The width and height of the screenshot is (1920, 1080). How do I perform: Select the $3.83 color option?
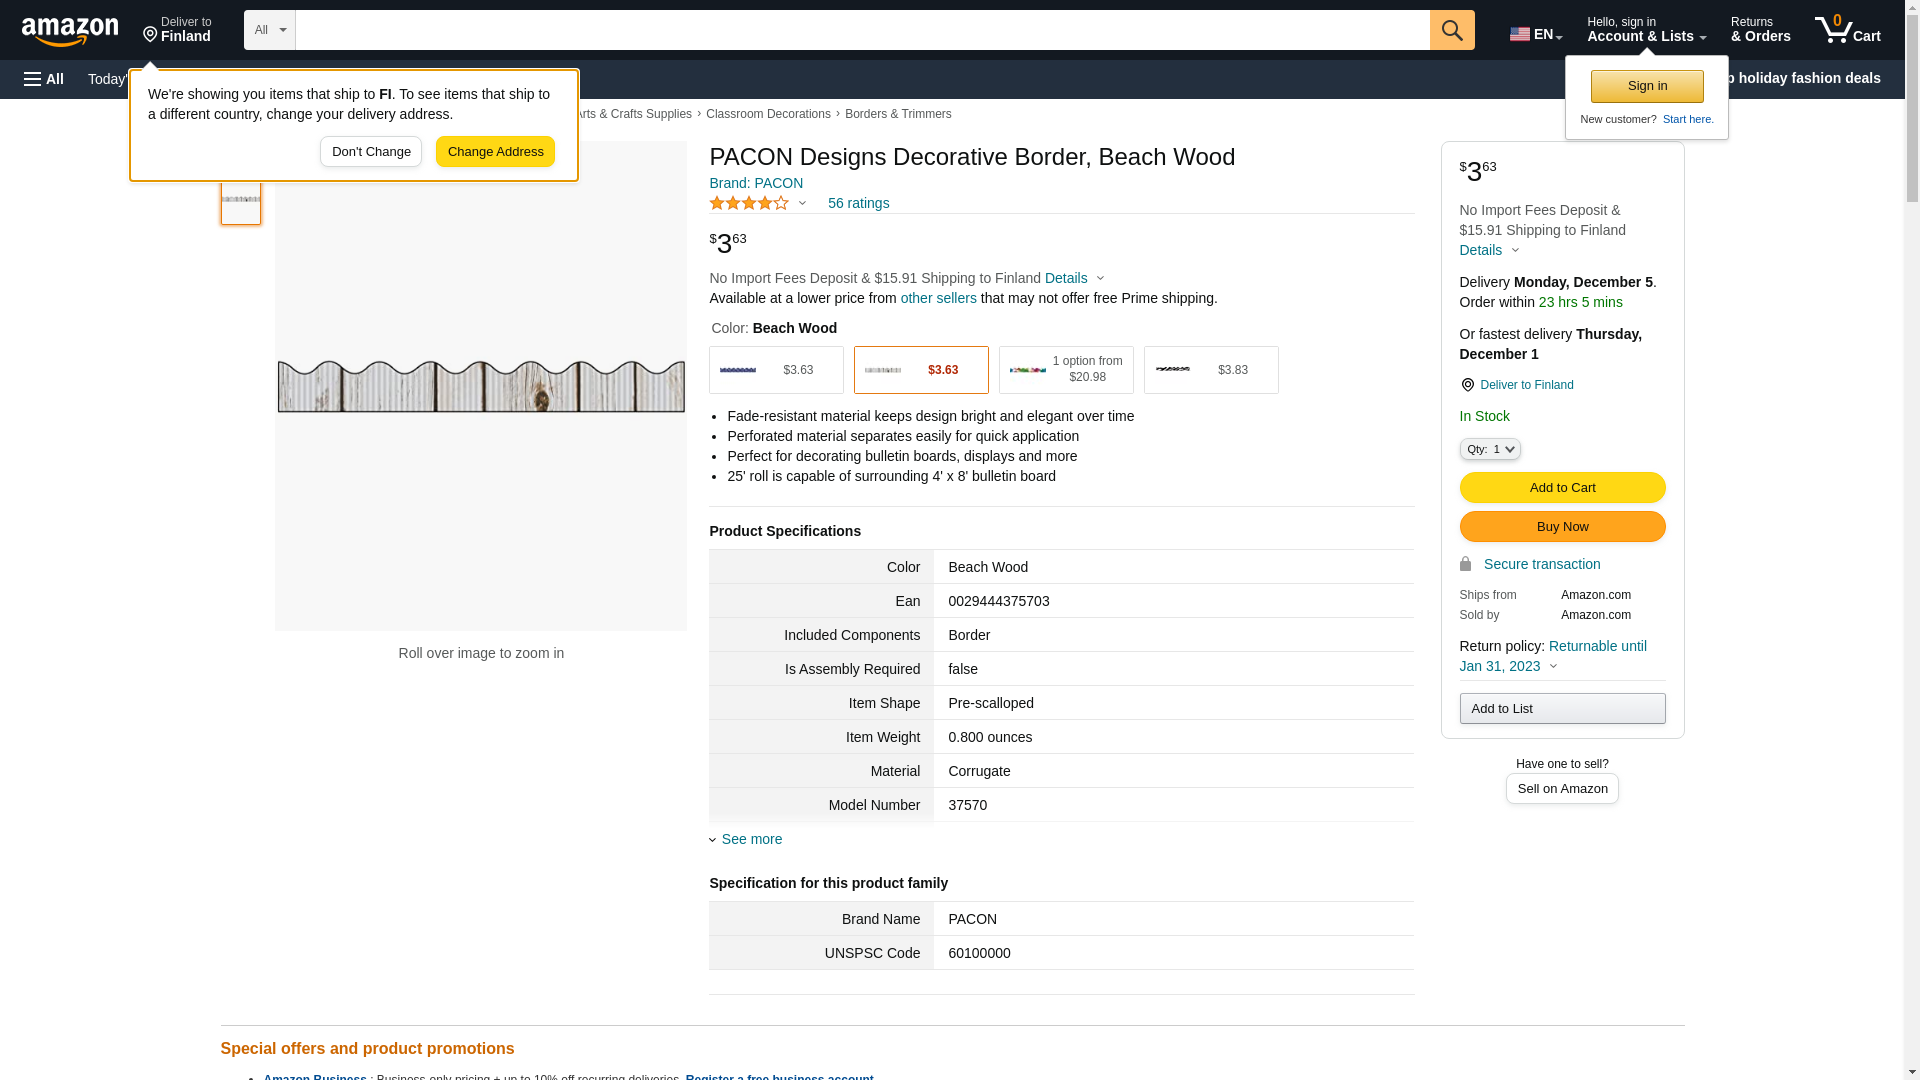pyautogui.click(x=1211, y=370)
